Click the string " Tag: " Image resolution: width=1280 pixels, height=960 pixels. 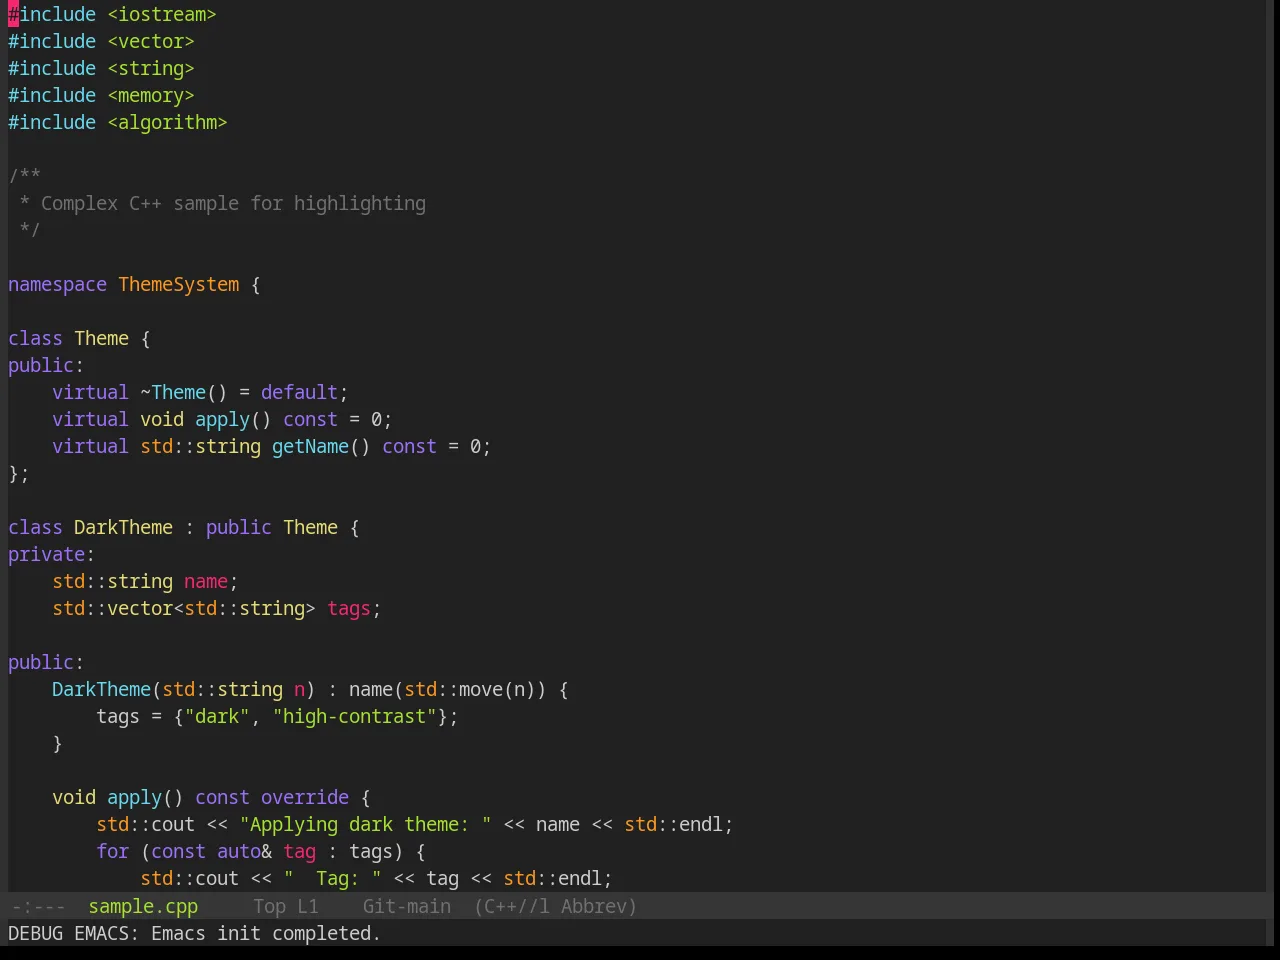click(x=333, y=878)
